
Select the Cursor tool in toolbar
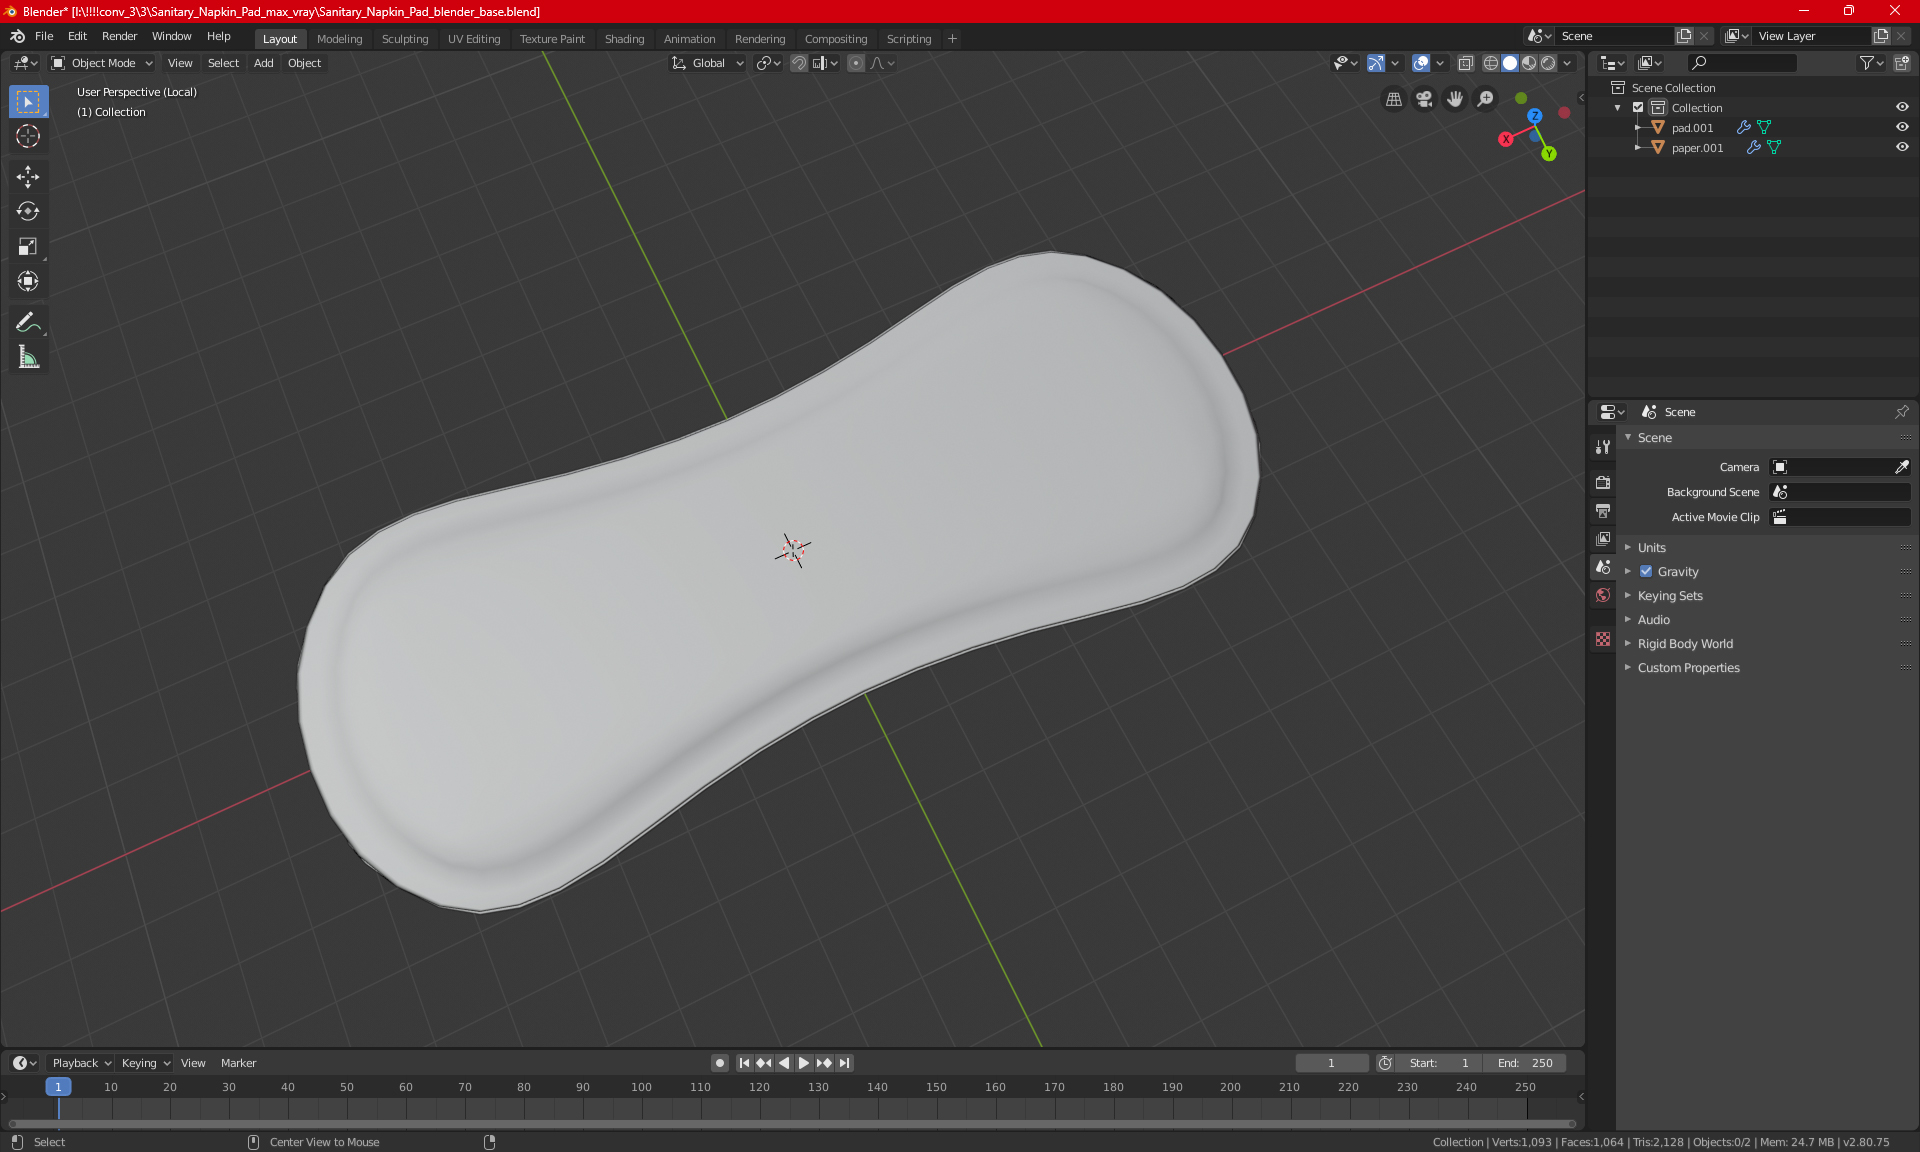[x=28, y=137]
